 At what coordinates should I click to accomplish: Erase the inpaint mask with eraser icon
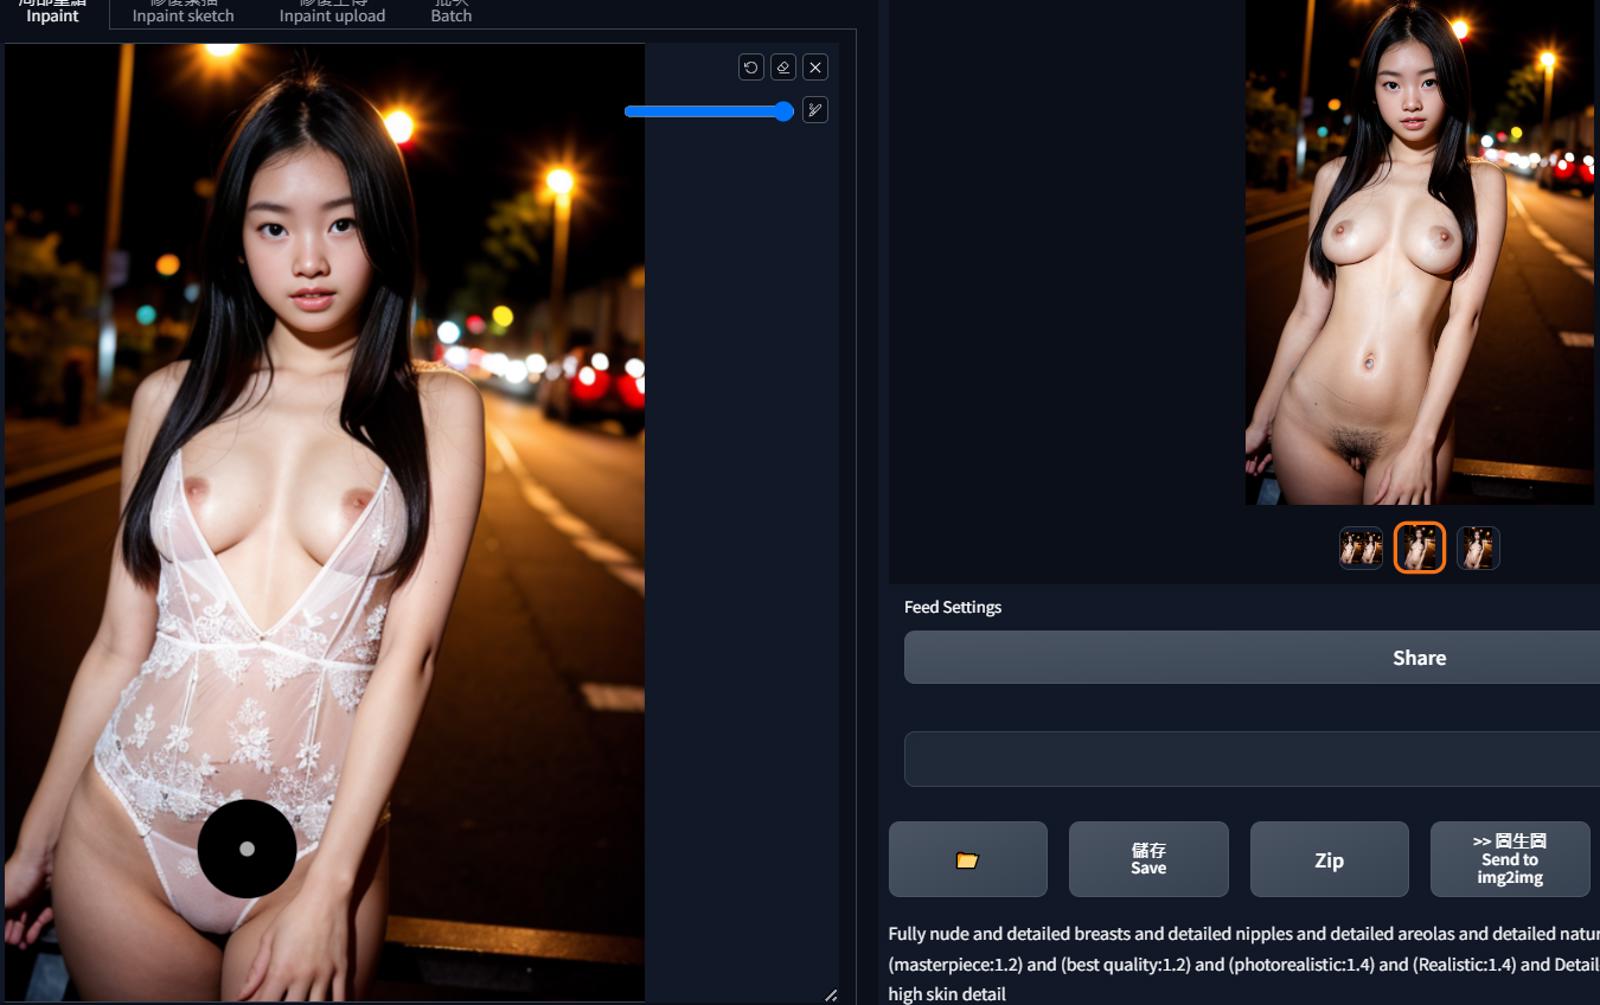click(783, 67)
